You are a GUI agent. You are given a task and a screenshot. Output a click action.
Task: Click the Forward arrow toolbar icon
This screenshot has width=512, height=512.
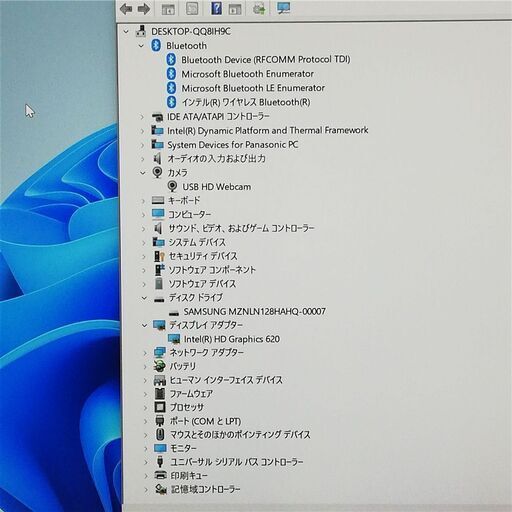tap(144, 9)
